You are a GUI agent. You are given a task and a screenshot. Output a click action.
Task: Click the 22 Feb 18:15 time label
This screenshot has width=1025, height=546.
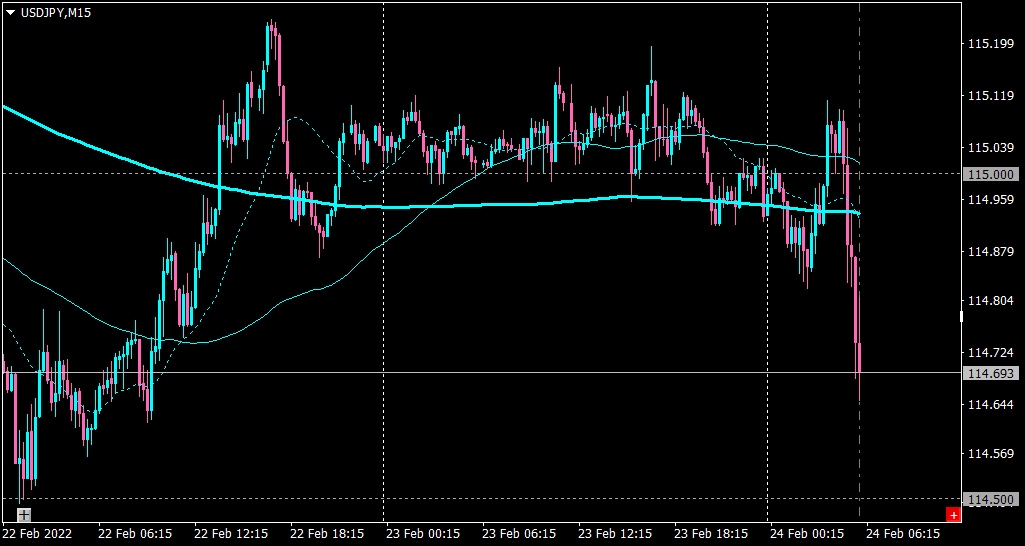coord(328,534)
